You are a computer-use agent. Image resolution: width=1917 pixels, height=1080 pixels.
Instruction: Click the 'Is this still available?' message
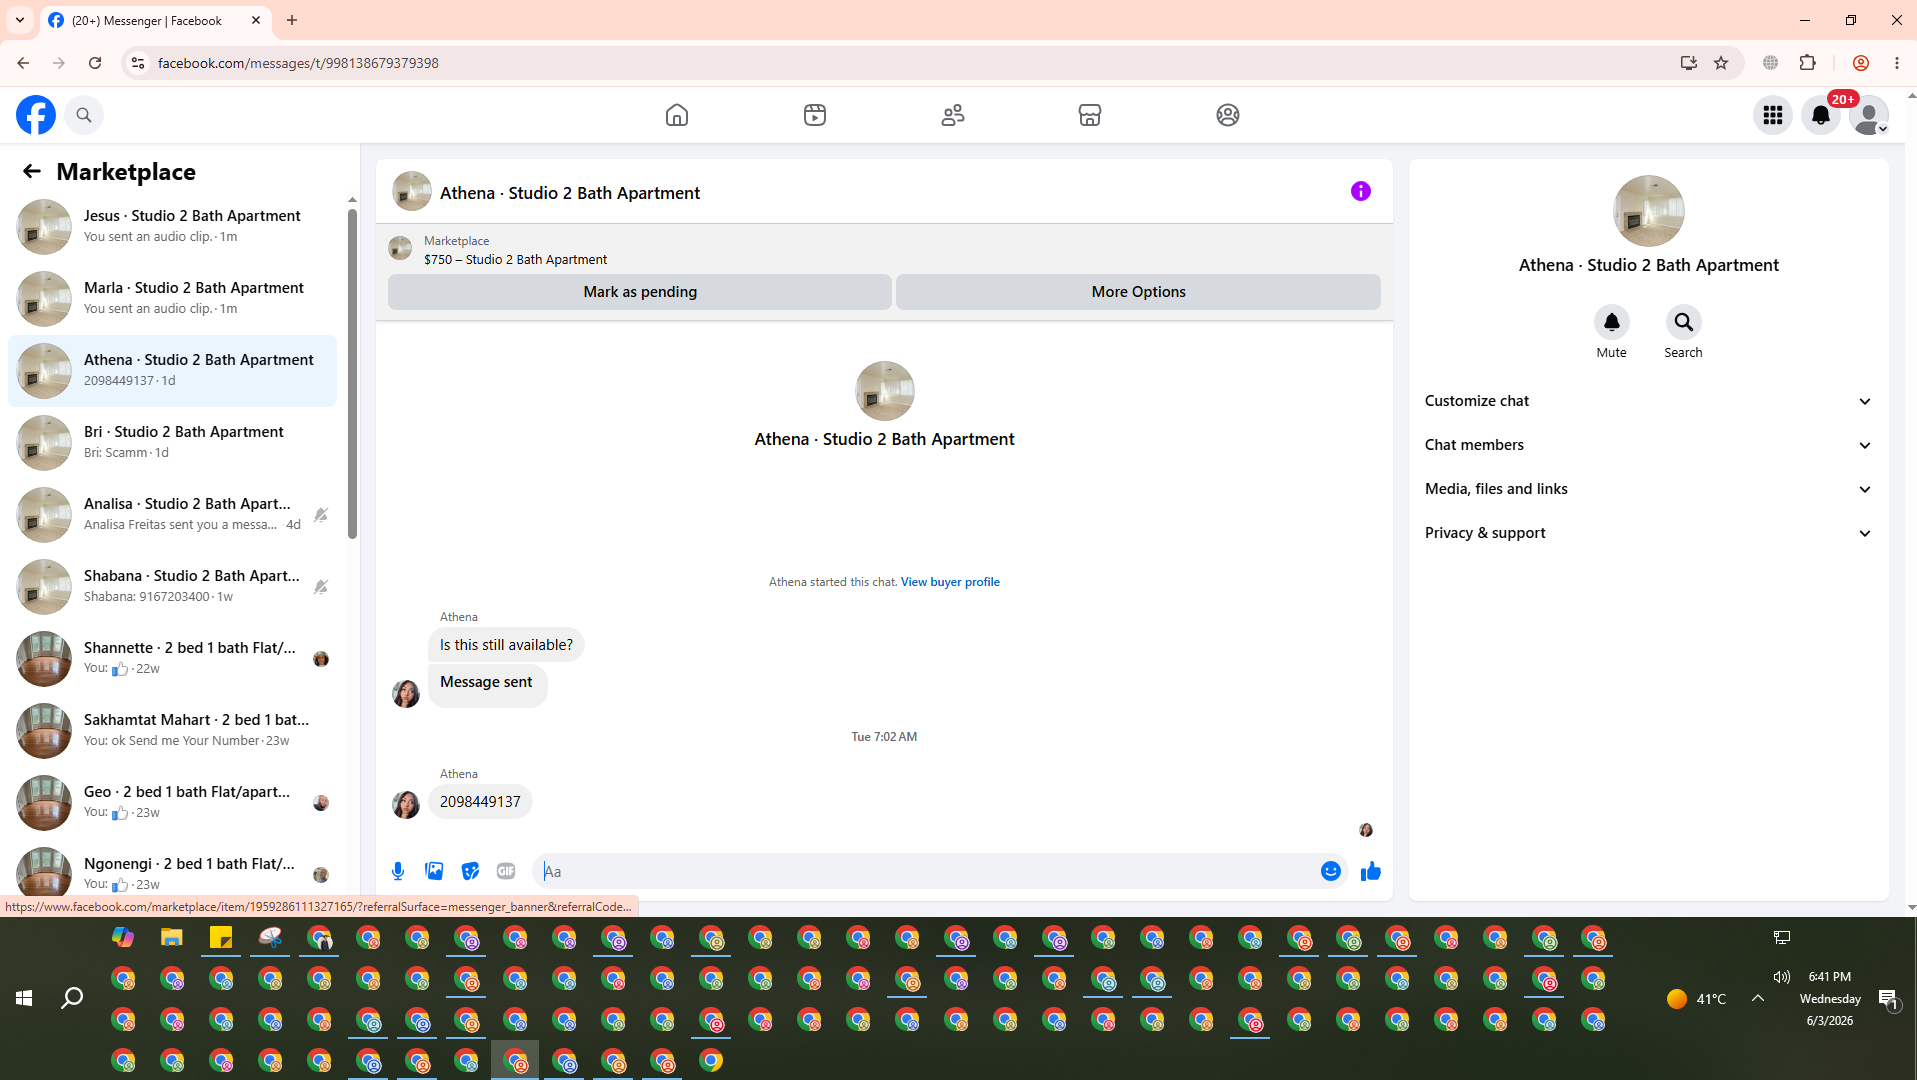click(x=506, y=645)
